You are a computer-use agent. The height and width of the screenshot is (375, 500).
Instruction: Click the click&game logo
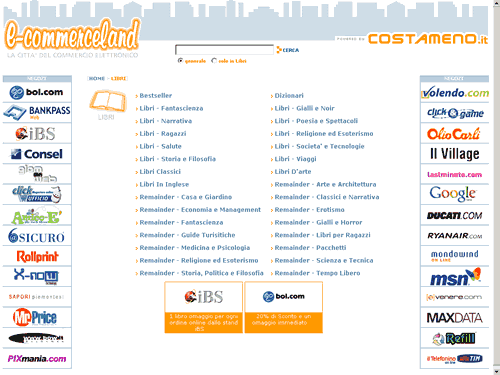pyautogui.click(x=455, y=113)
